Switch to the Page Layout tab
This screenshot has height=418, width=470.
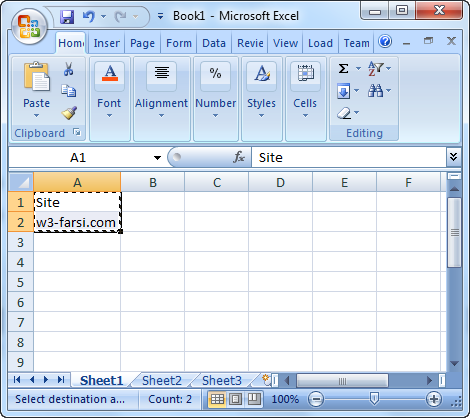[x=142, y=43]
